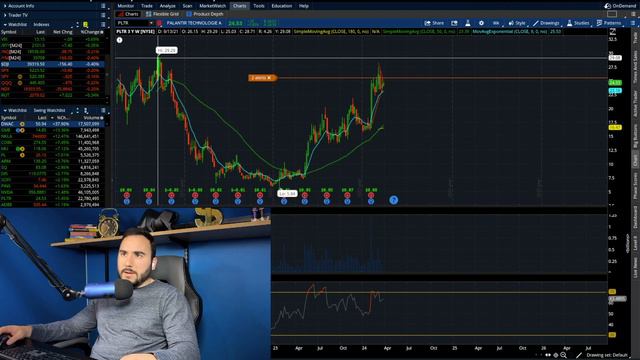Switch to the Scan tab

187,6
